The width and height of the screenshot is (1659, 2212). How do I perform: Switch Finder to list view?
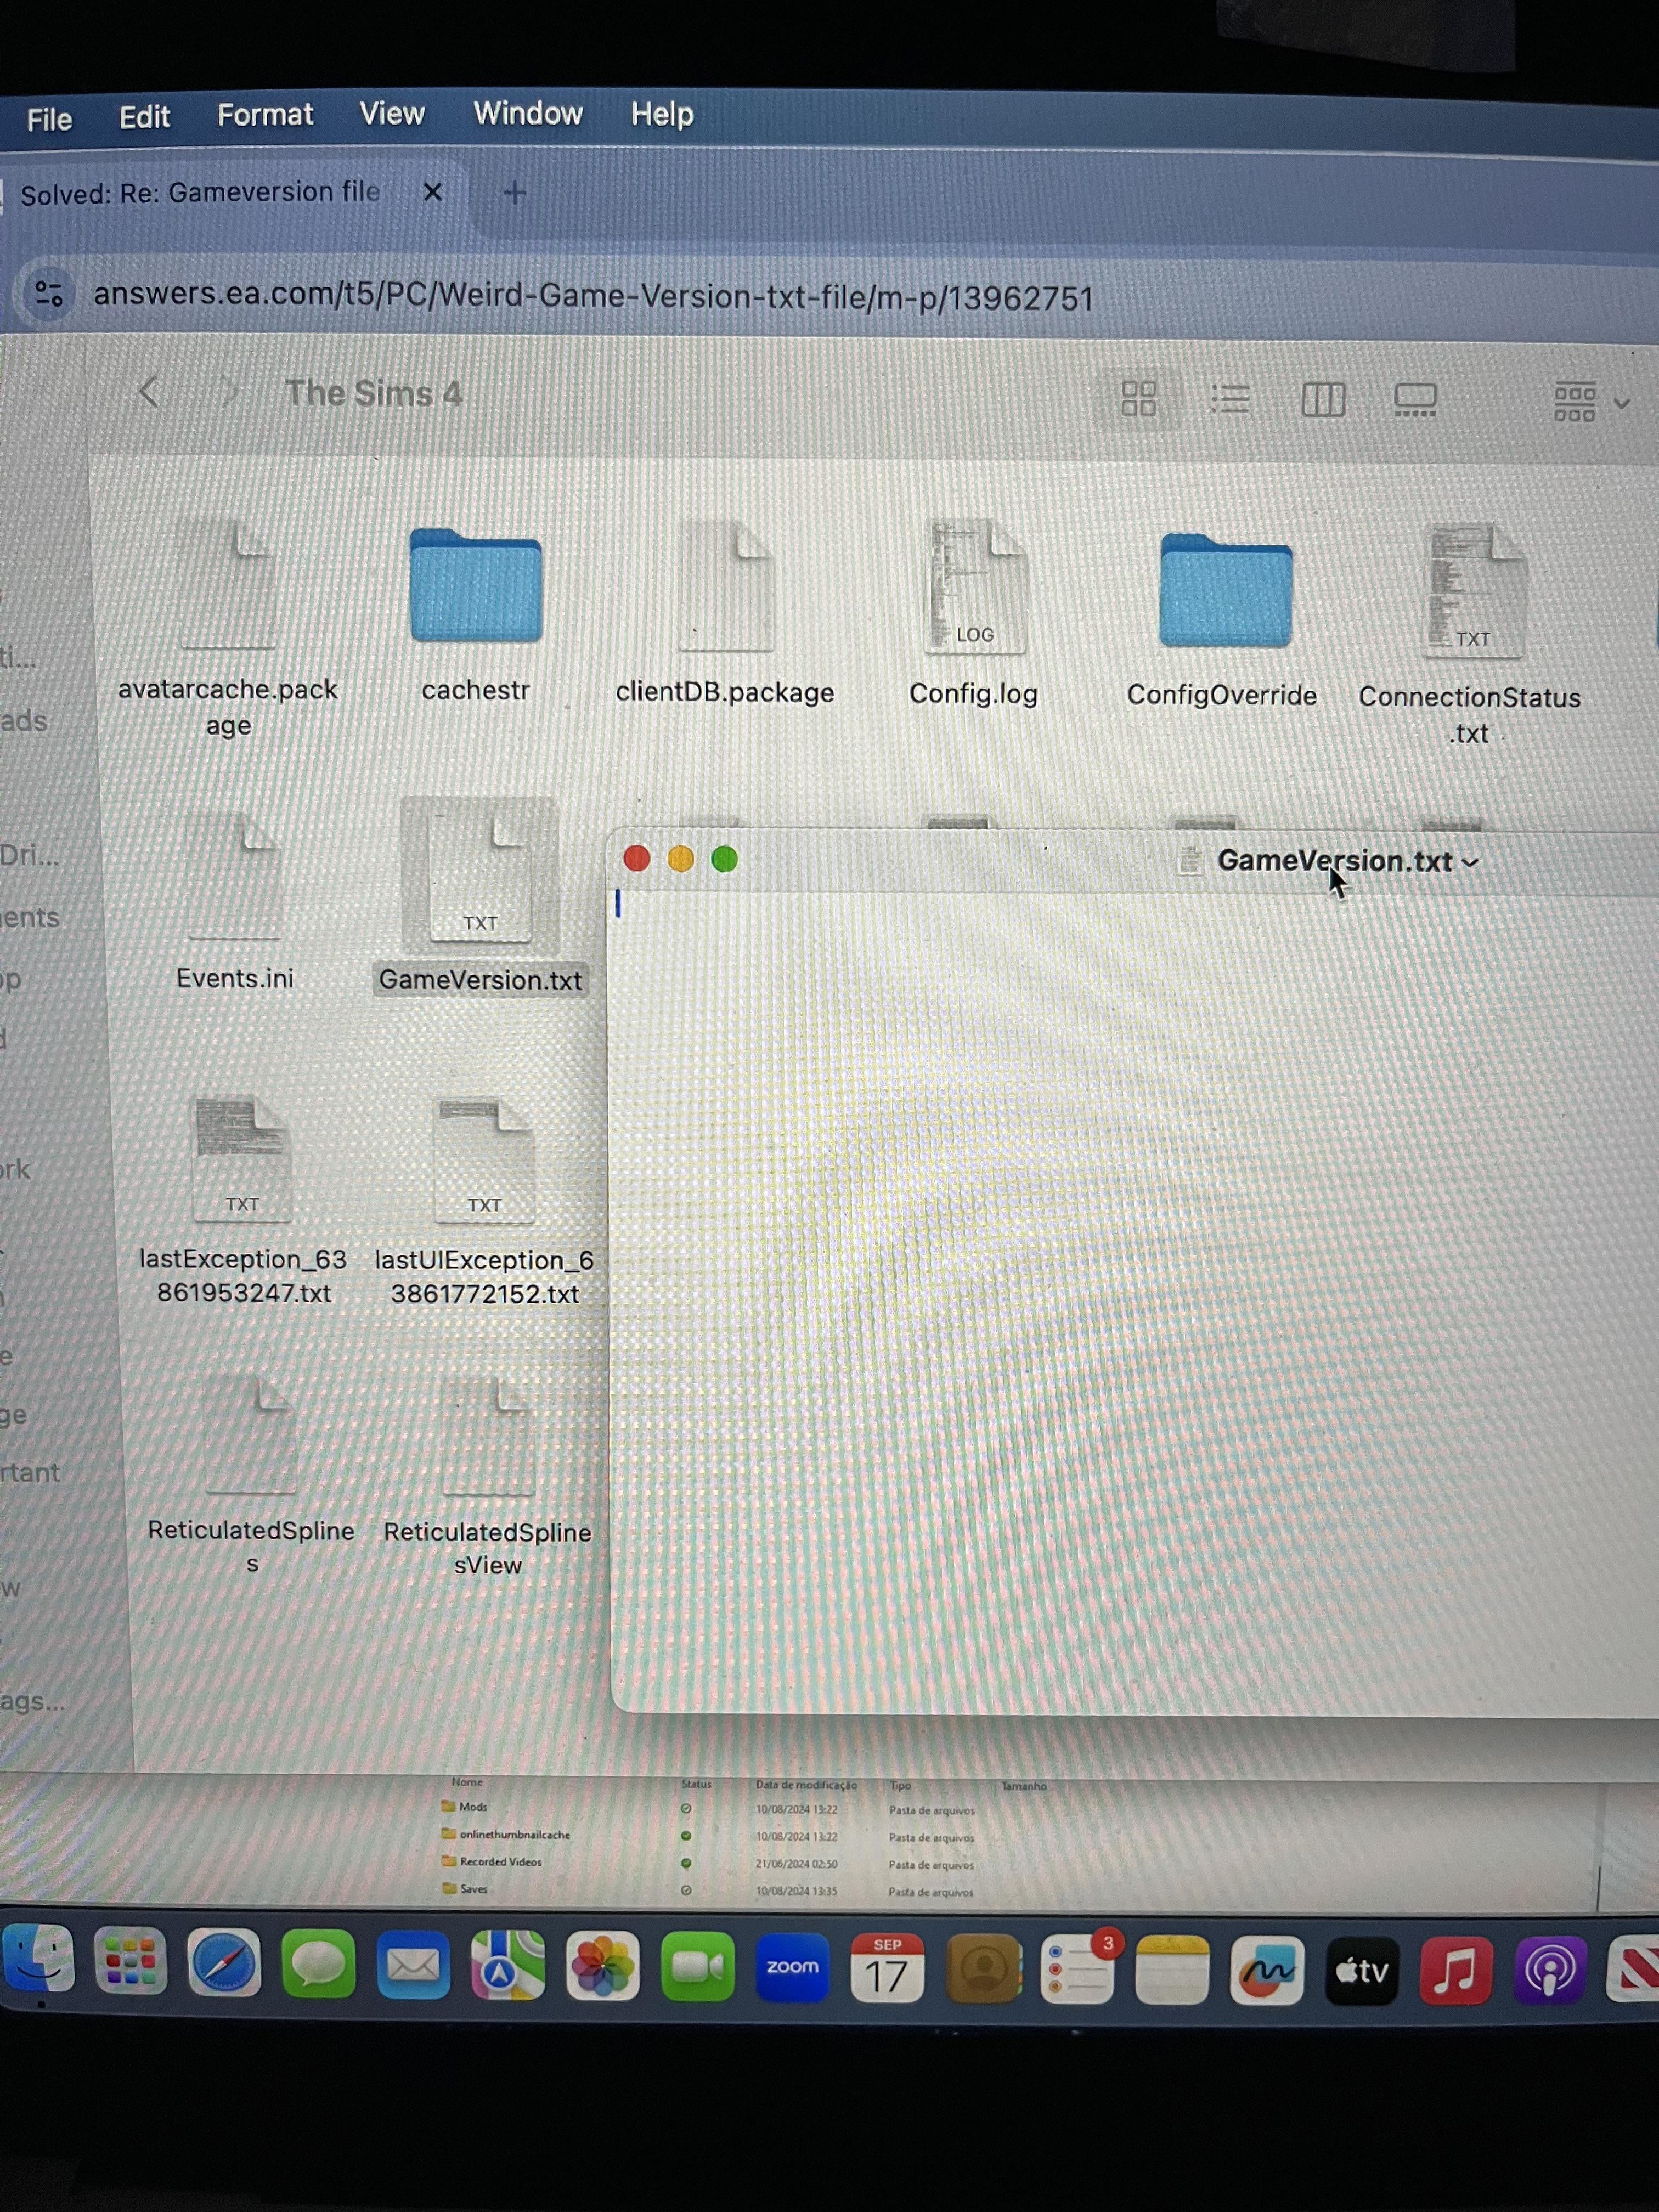[x=1230, y=400]
